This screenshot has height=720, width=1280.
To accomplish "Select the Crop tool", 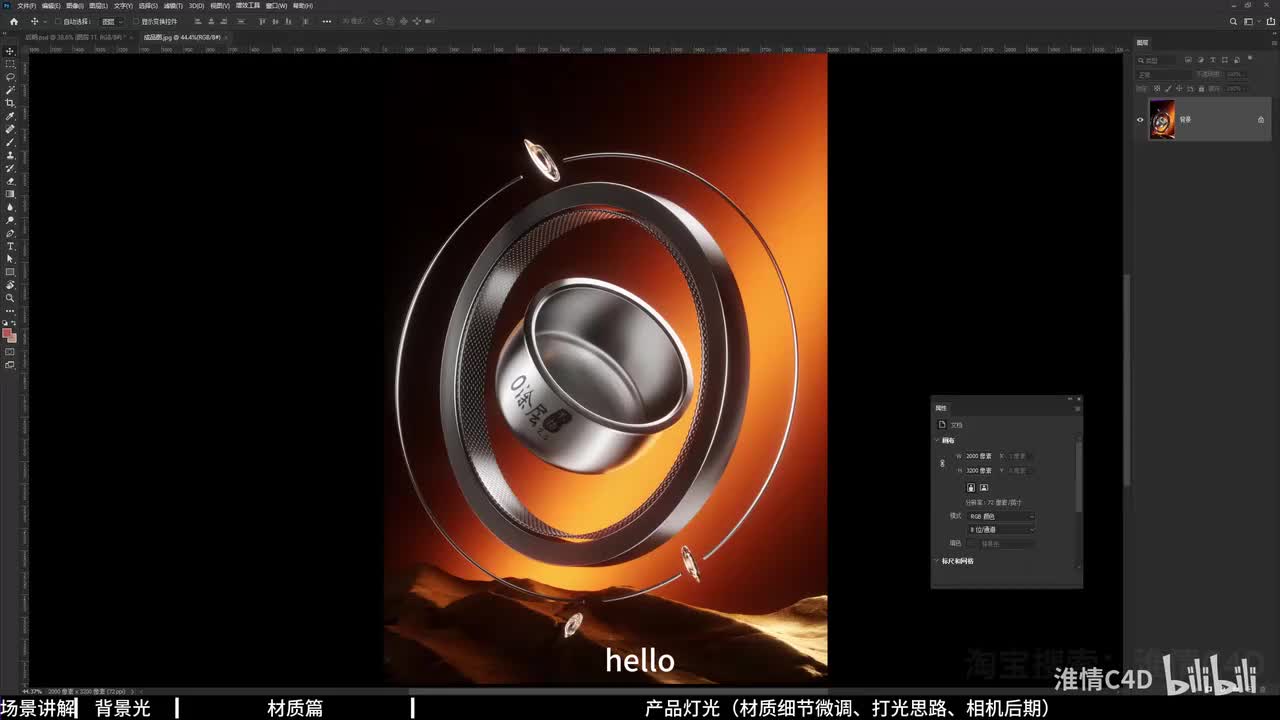I will coord(10,103).
